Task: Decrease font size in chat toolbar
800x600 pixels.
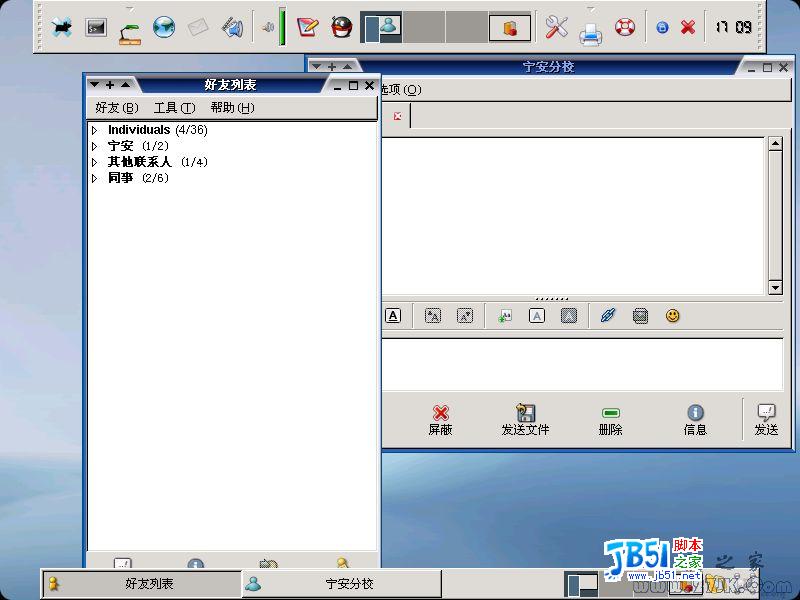Action: click(x=465, y=316)
